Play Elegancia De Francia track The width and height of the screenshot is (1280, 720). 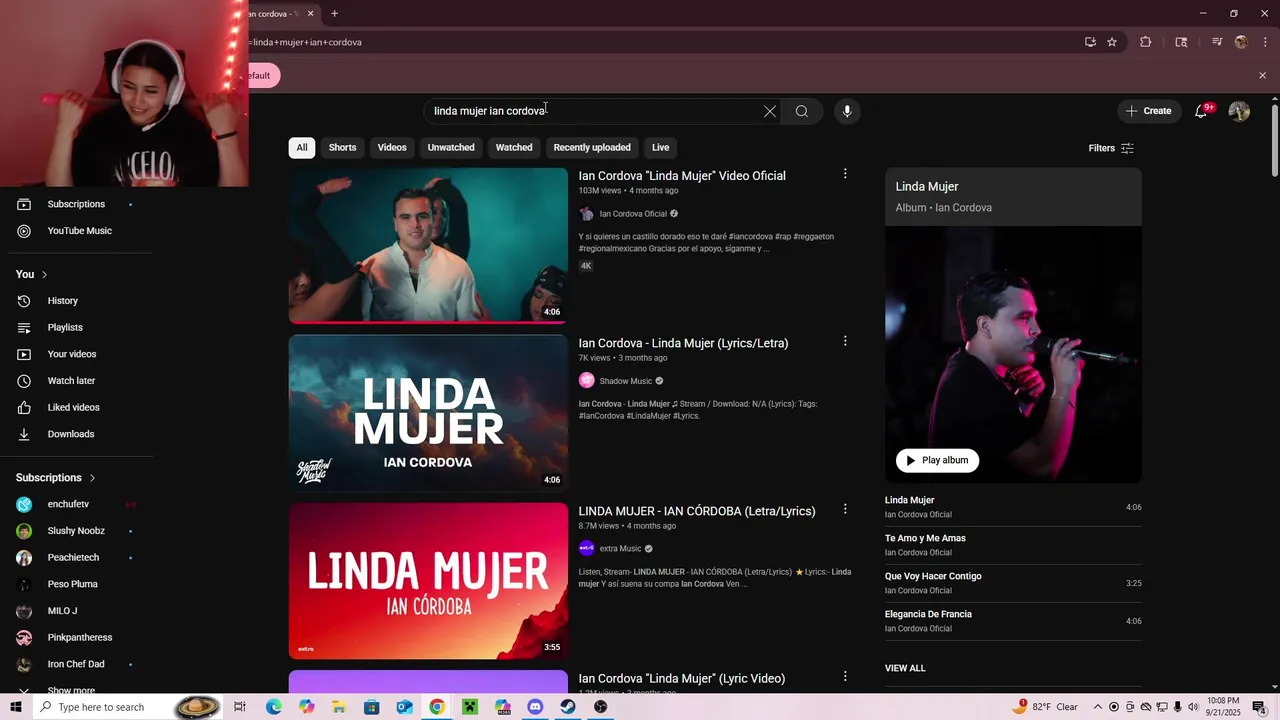(1013, 621)
